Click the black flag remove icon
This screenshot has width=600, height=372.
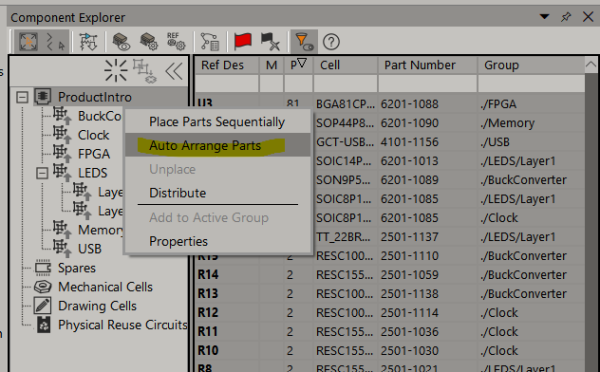[271, 41]
